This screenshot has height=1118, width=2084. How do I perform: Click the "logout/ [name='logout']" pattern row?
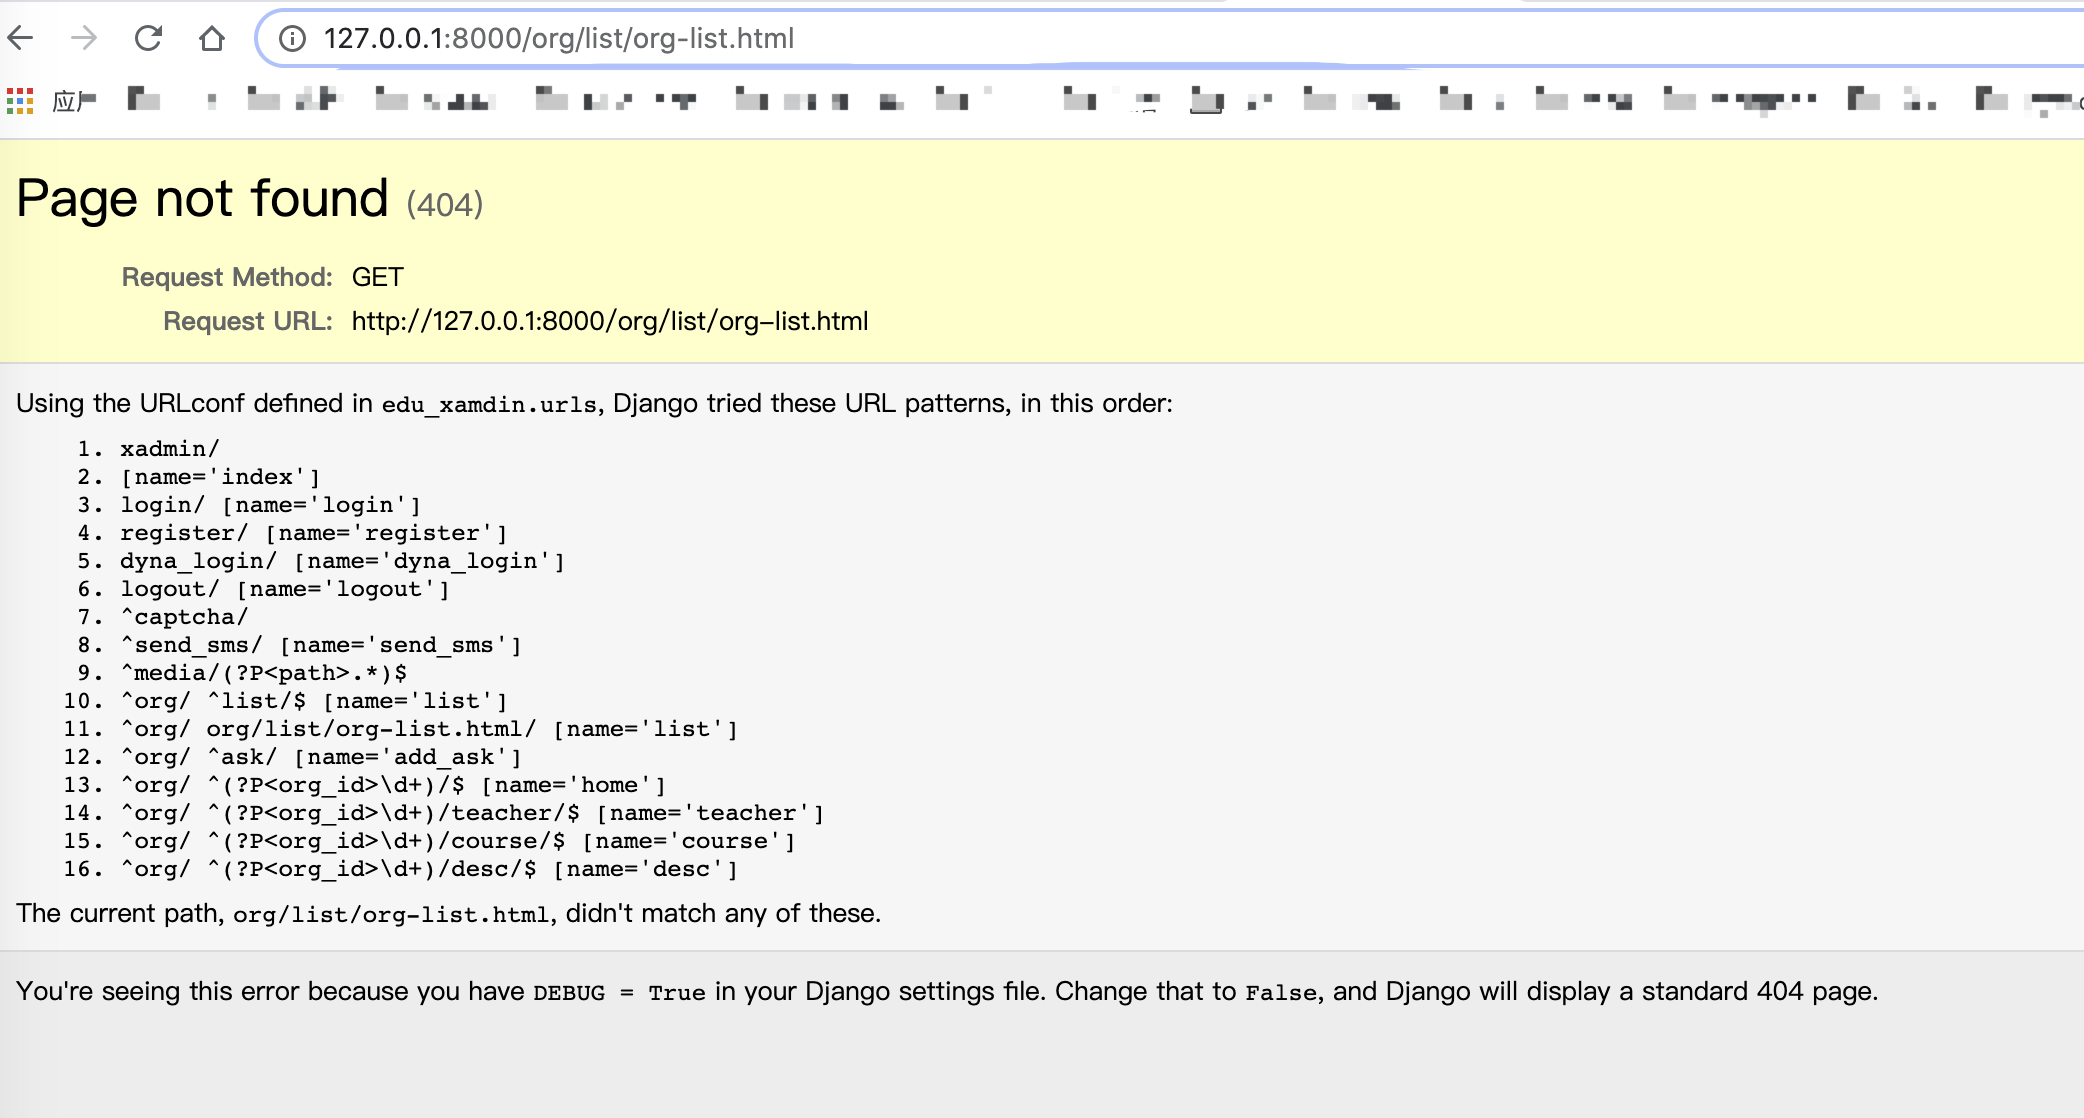[285, 589]
